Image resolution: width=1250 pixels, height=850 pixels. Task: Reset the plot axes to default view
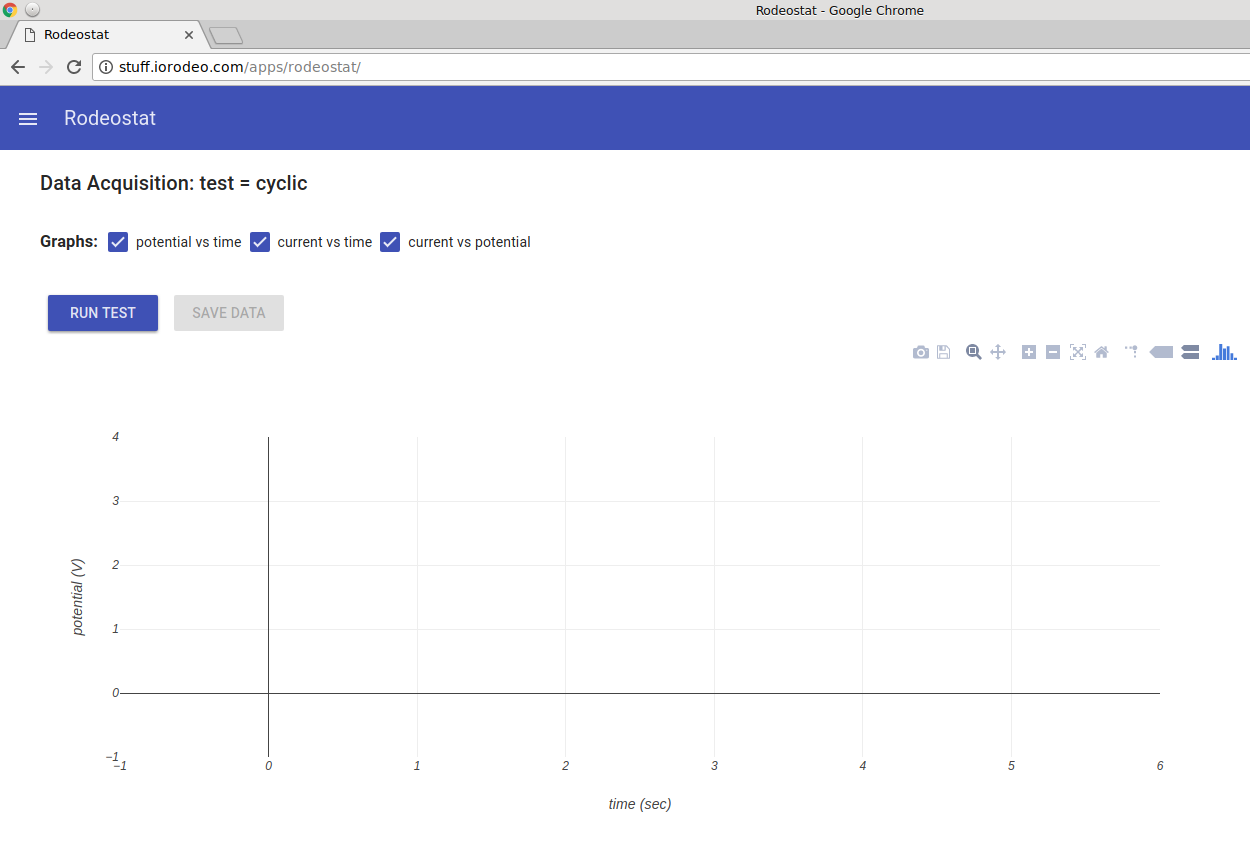[x=1101, y=352]
